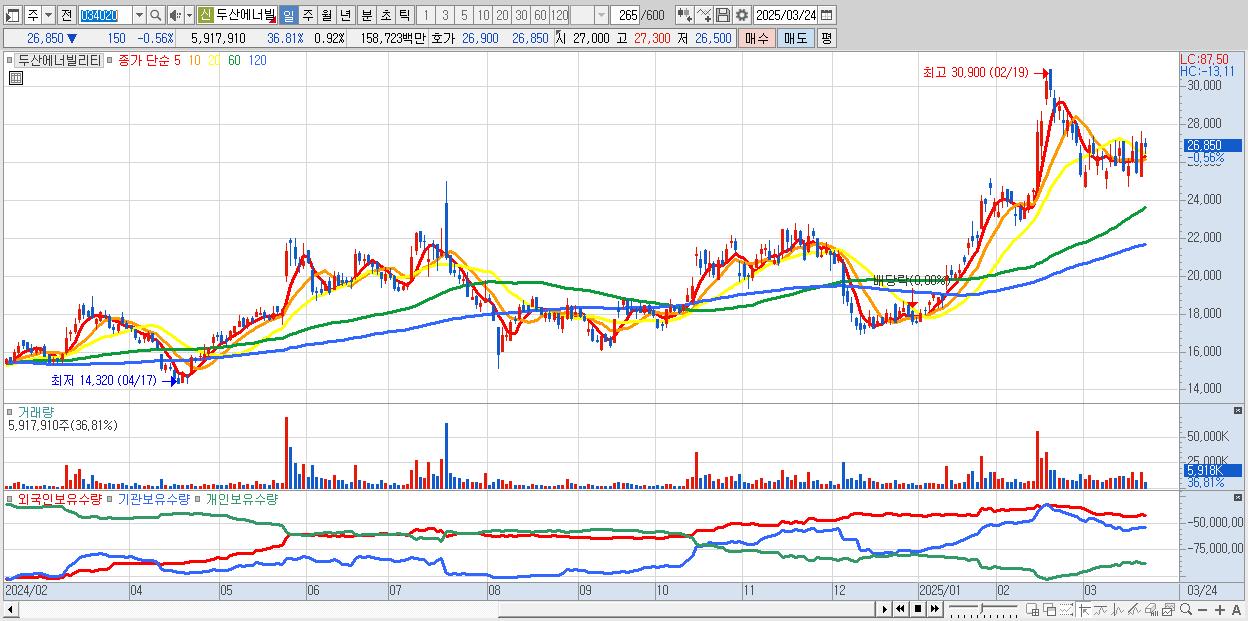Select the 분 minute period toggle
The width and height of the screenshot is (1248, 621).
pos(367,15)
